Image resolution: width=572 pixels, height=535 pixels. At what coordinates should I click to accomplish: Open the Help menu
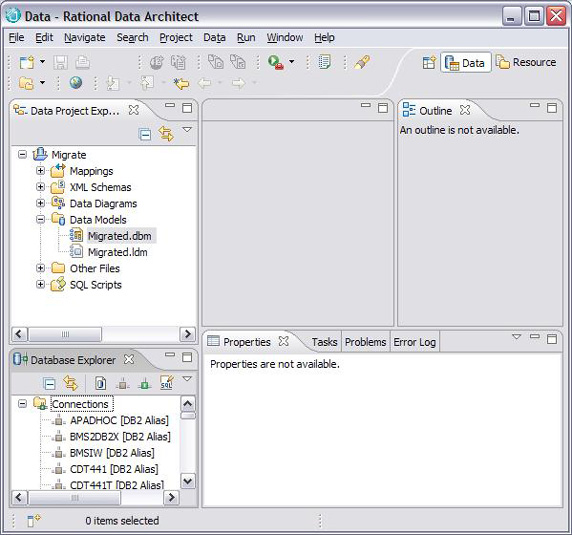324,38
